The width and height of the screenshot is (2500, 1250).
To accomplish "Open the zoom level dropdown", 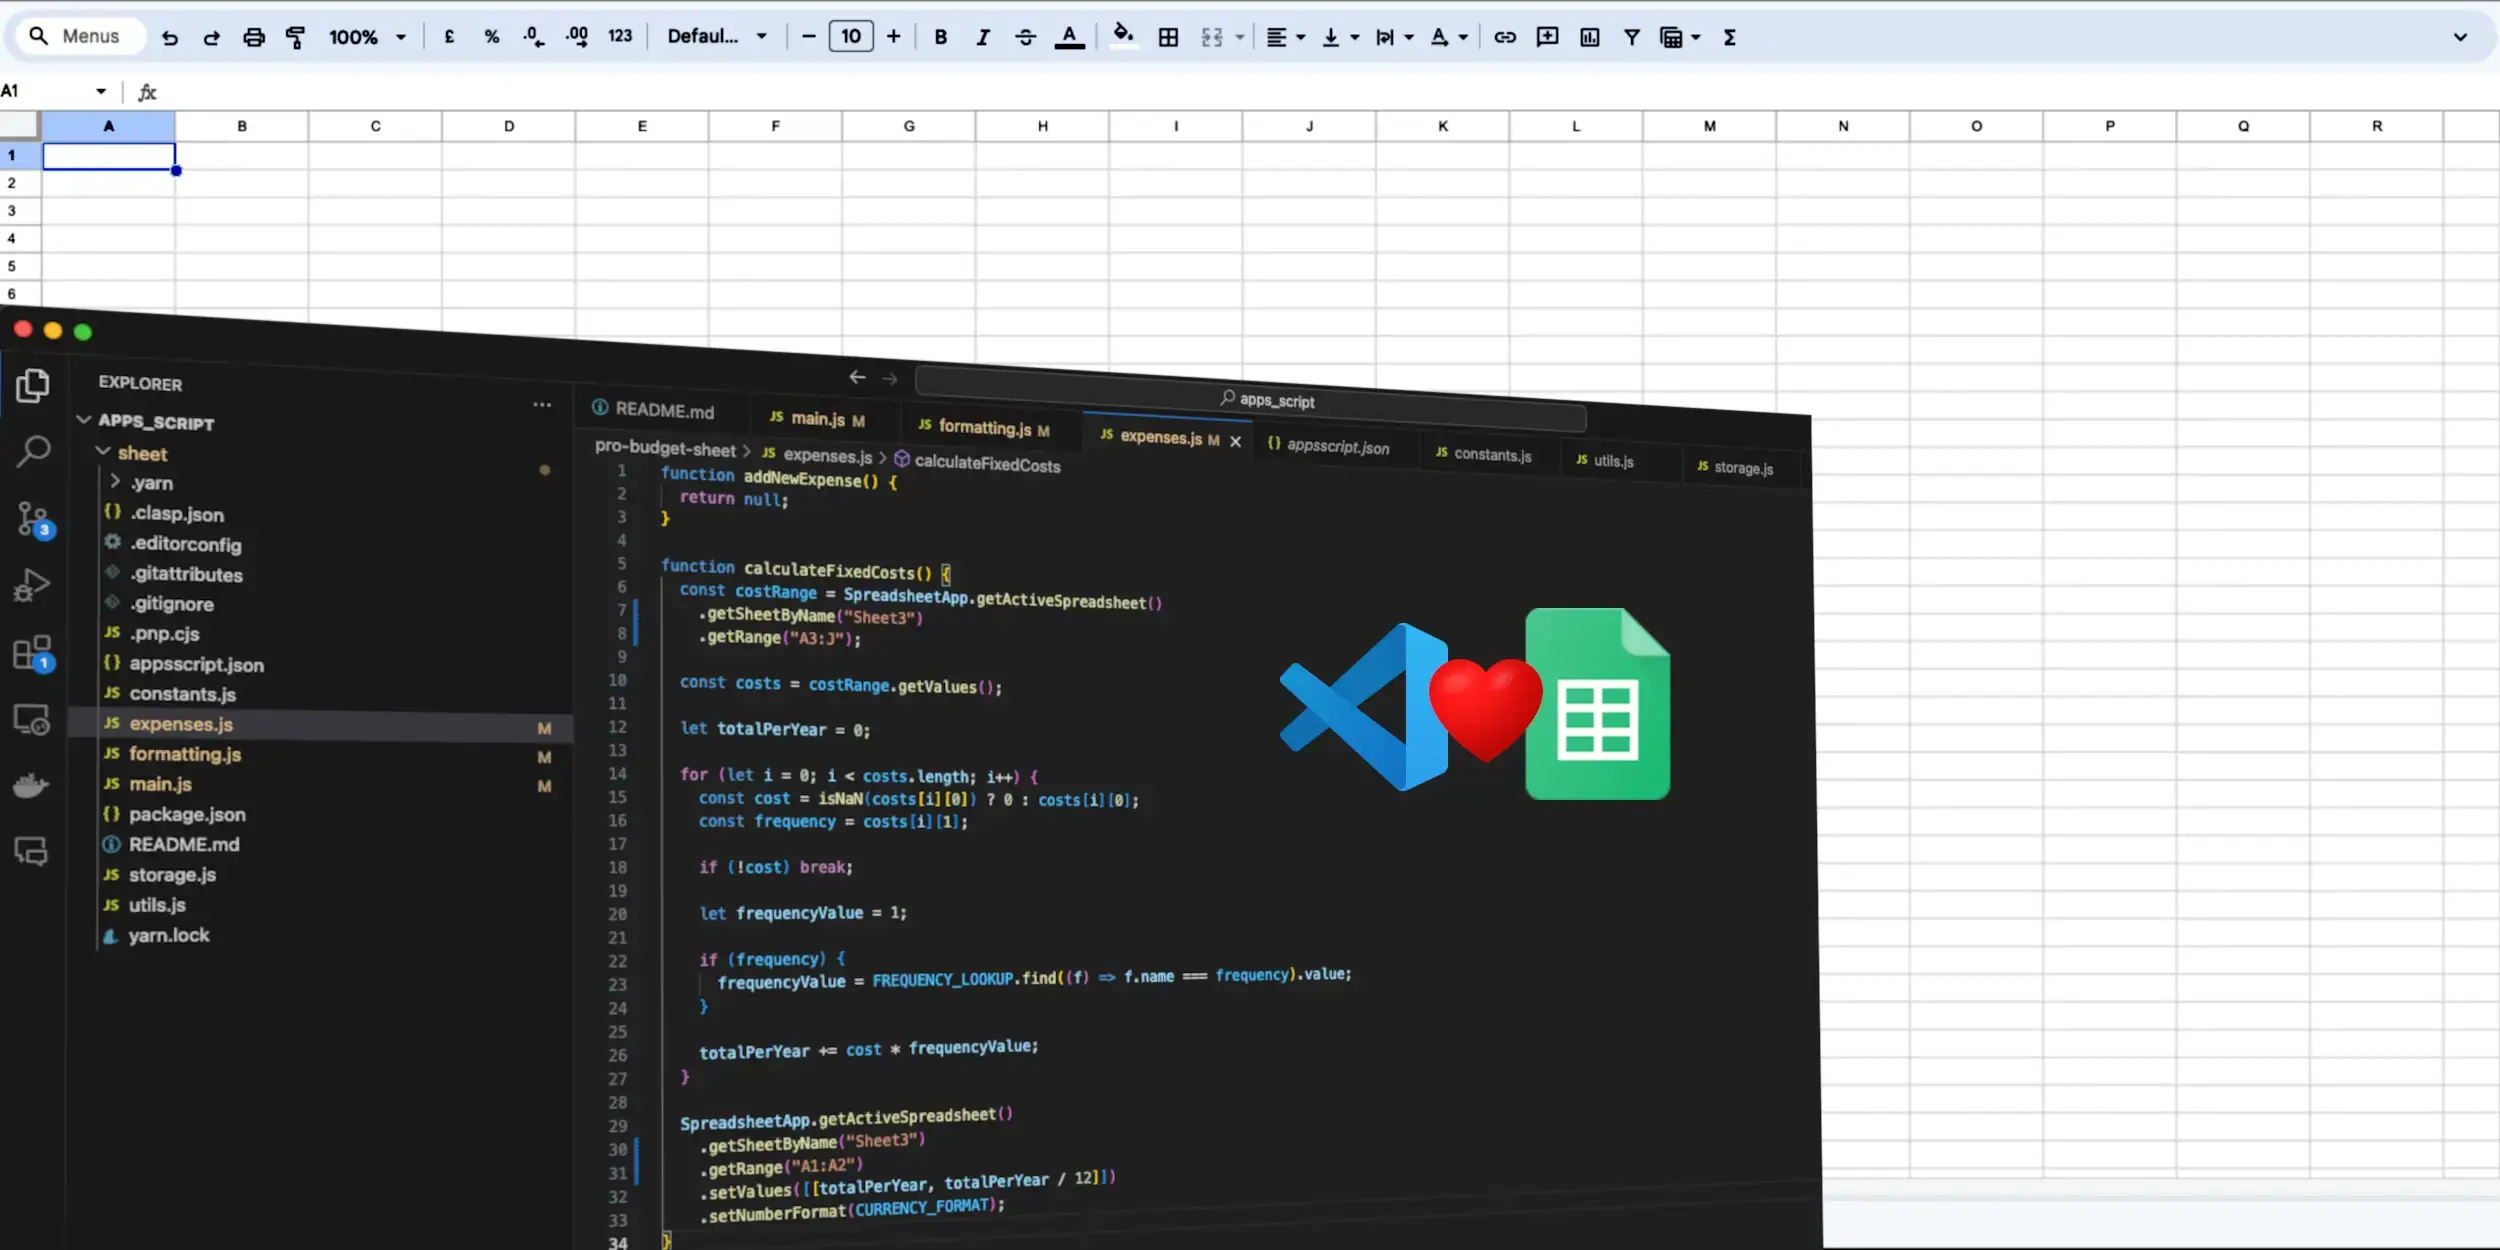I will pos(366,36).
